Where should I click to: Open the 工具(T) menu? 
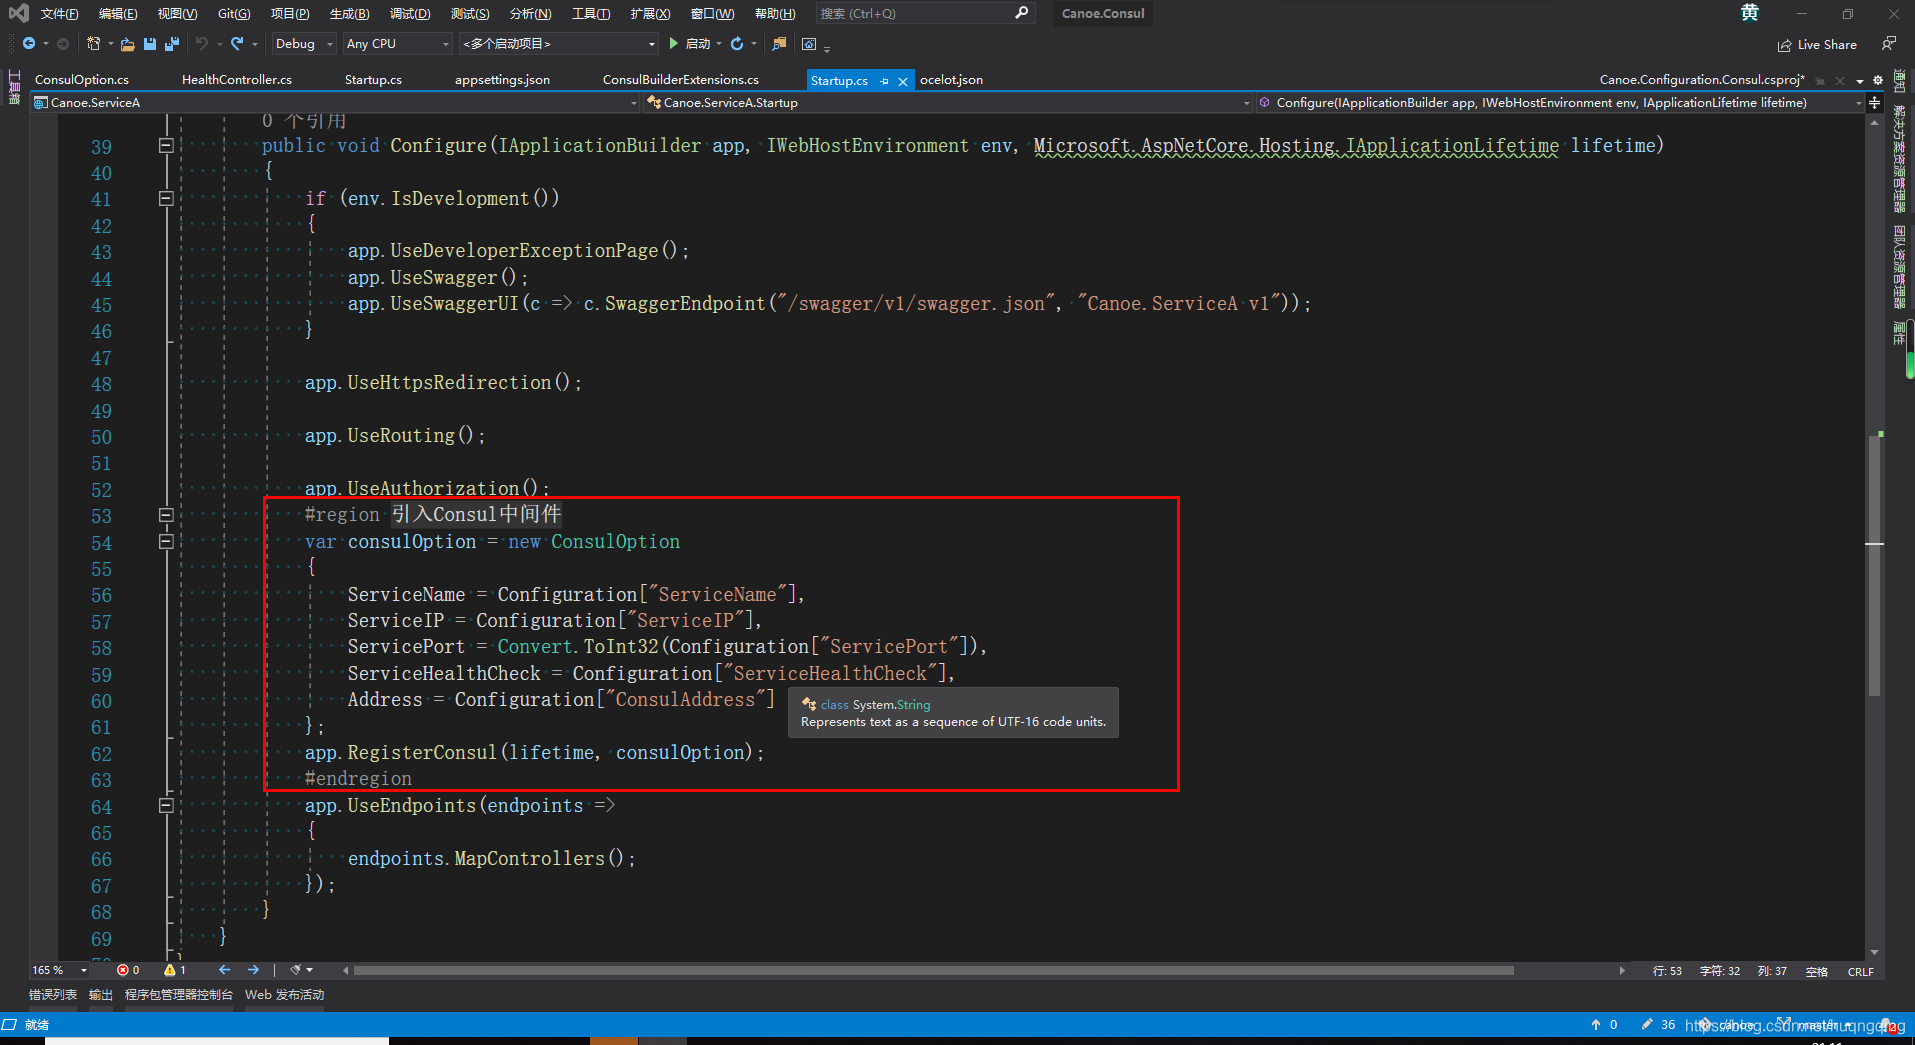[x=591, y=14]
